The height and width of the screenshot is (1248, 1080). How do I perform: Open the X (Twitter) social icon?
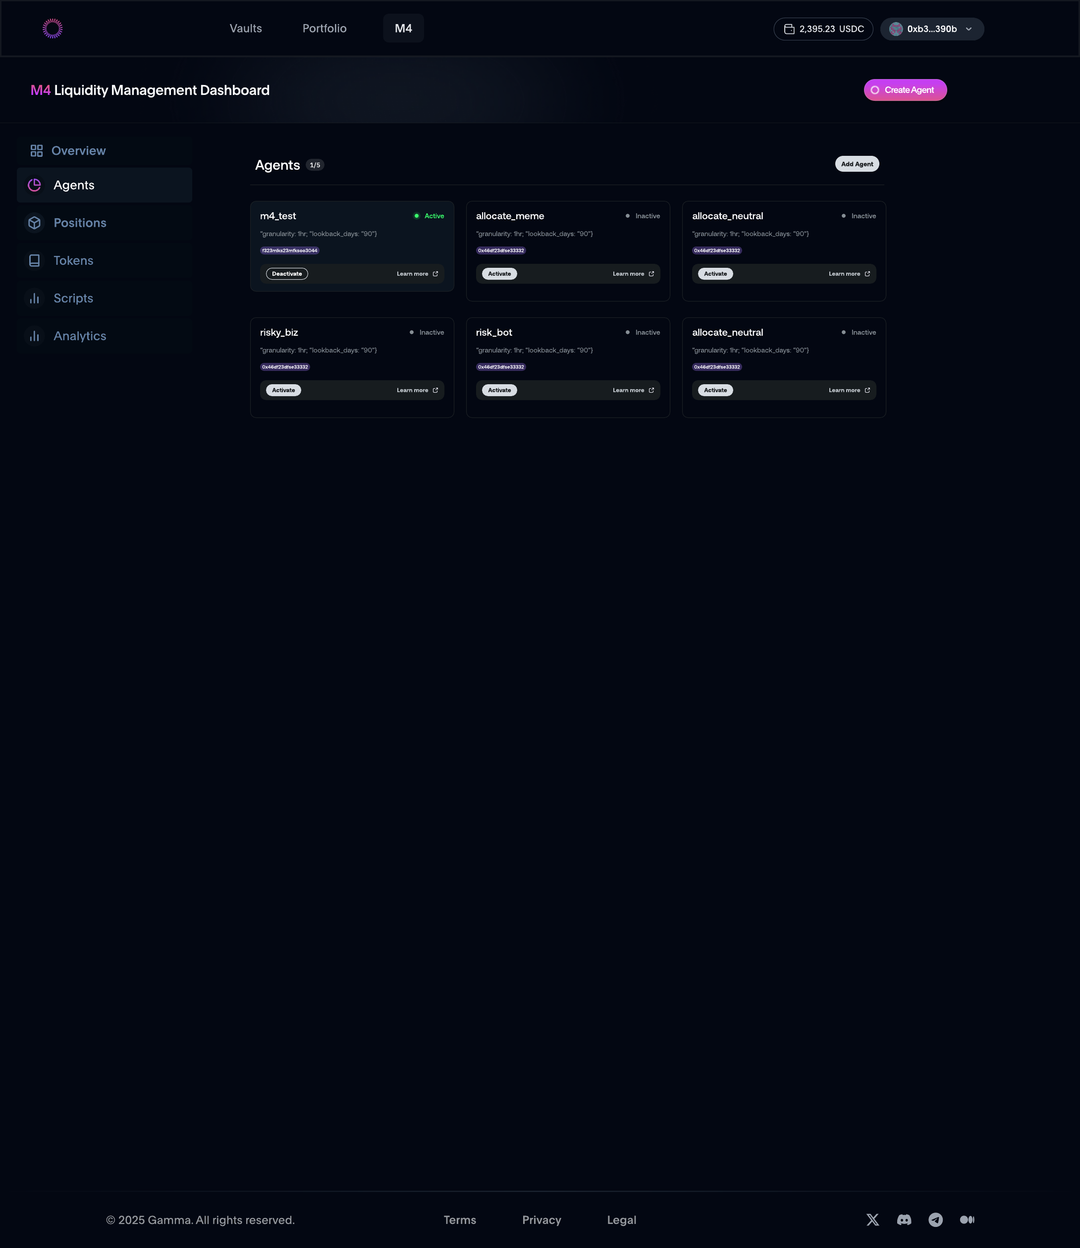tap(873, 1220)
